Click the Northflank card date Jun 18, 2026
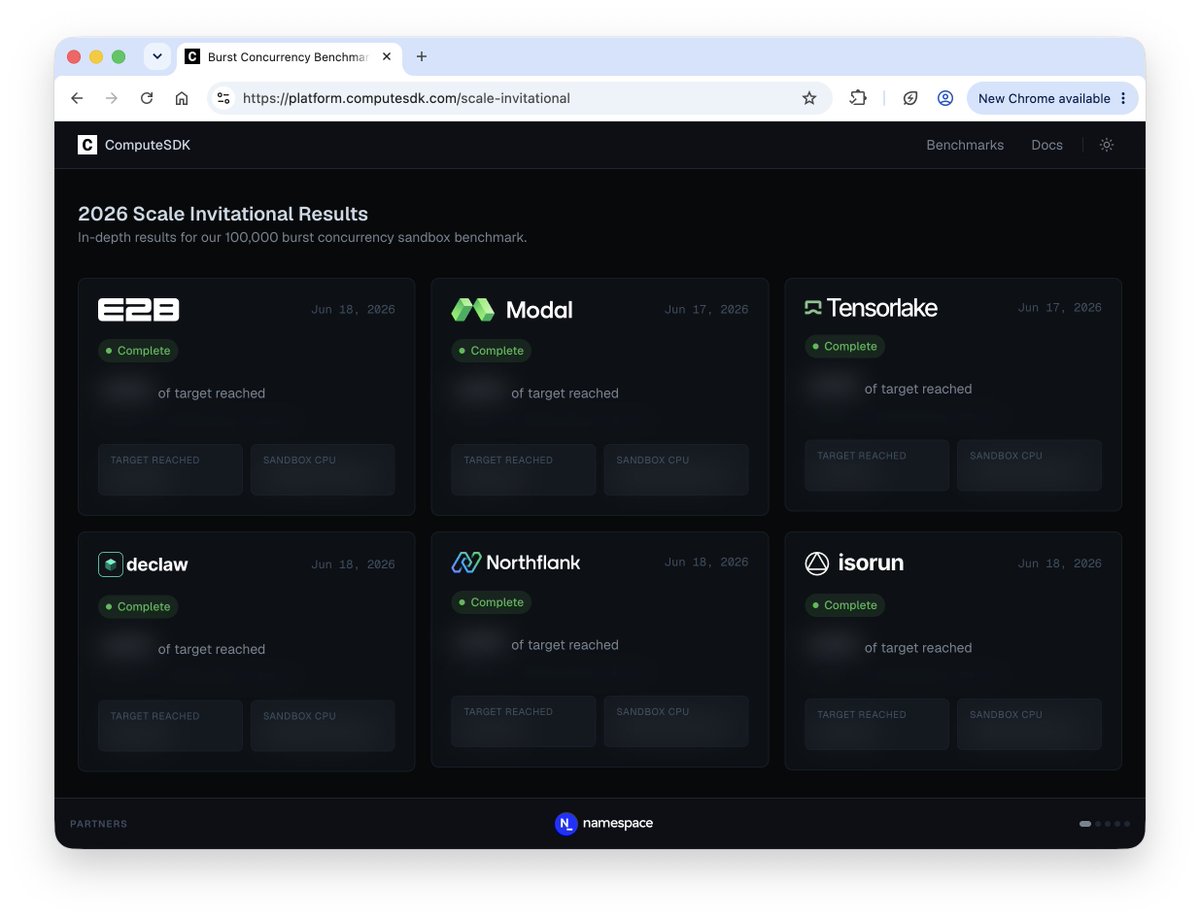Viewport: 1200px width, 921px height. pos(706,563)
